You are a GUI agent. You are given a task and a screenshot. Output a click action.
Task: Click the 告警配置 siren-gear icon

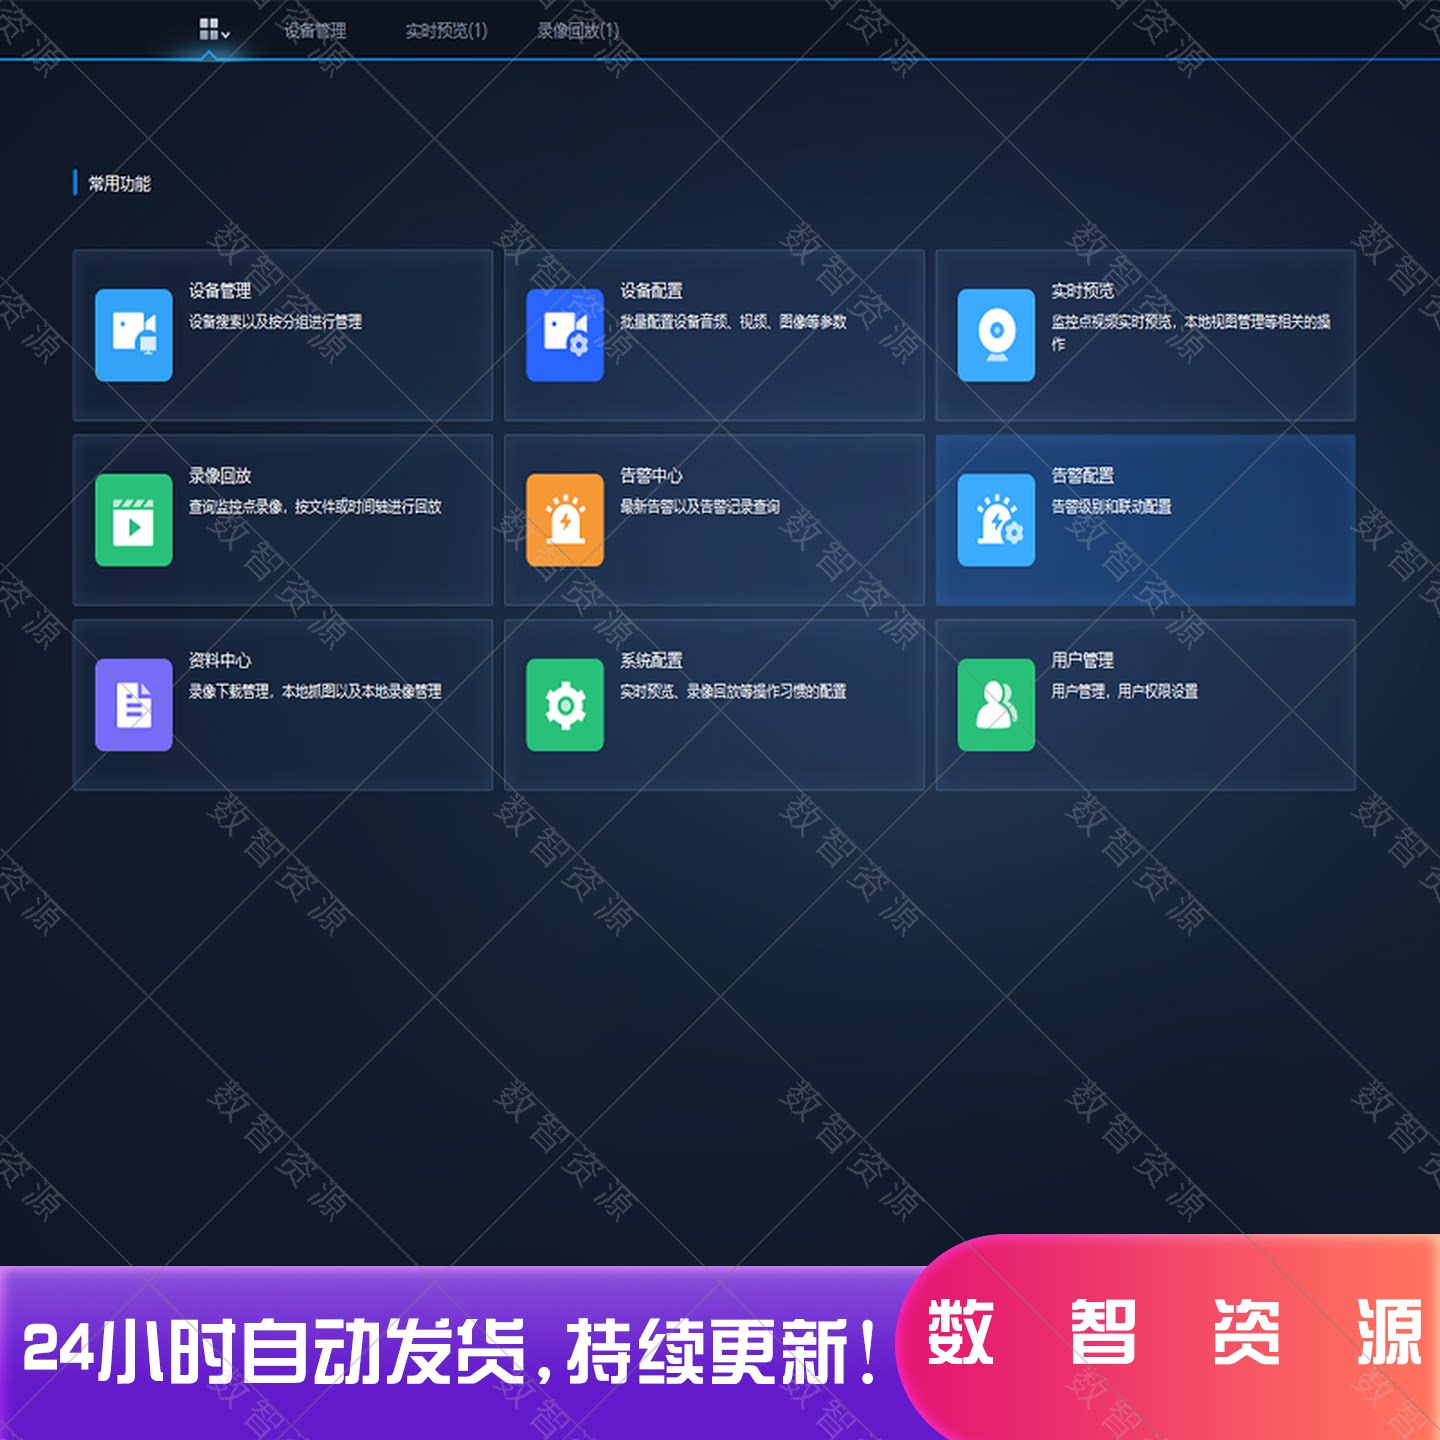pos(996,520)
